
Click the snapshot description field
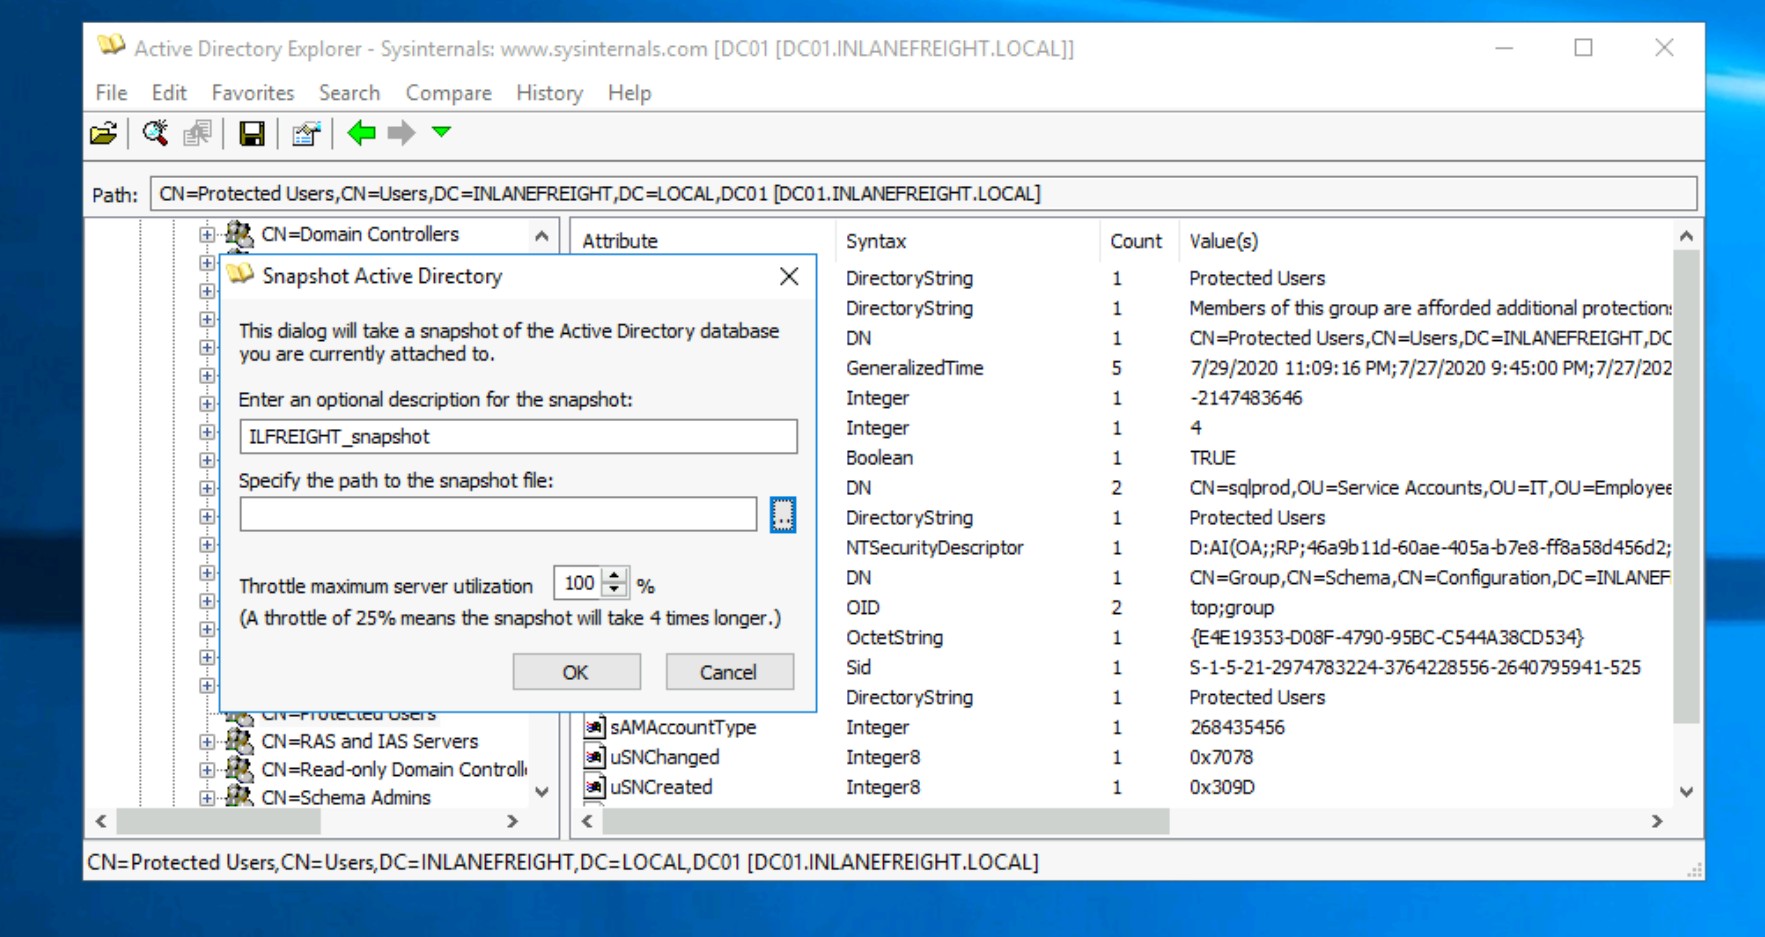[518, 436]
